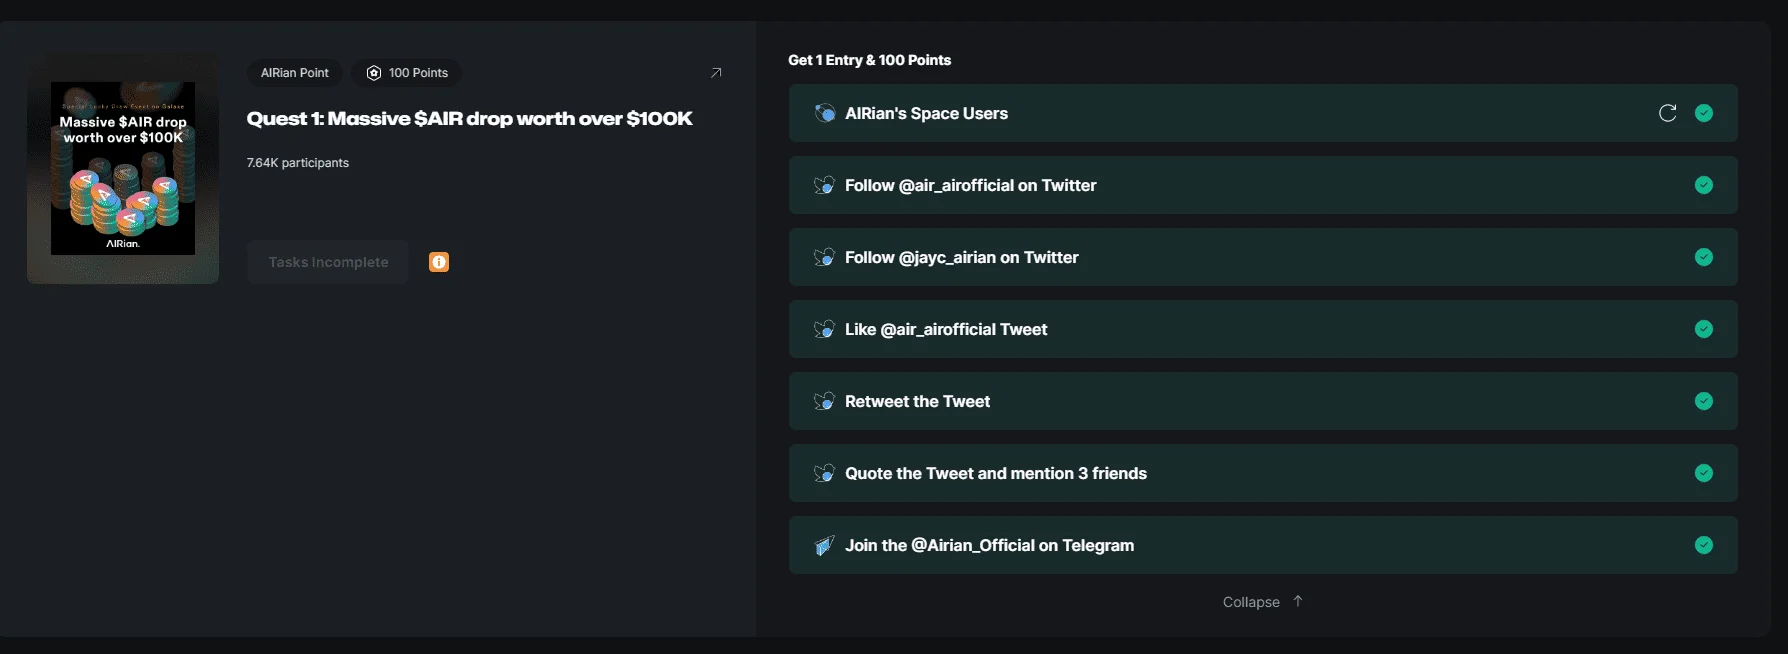
Task: Open quest via the arrow icon
Action: pos(716,73)
